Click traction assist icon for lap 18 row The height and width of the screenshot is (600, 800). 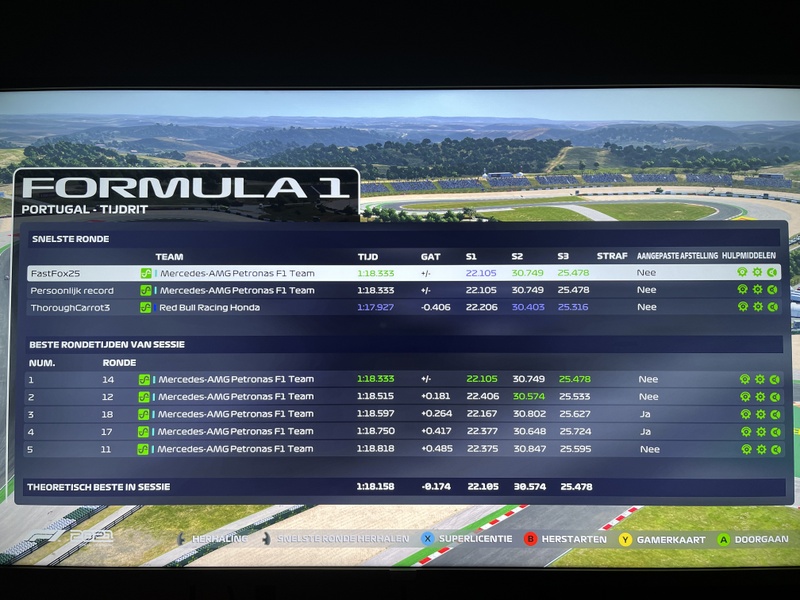click(746, 414)
